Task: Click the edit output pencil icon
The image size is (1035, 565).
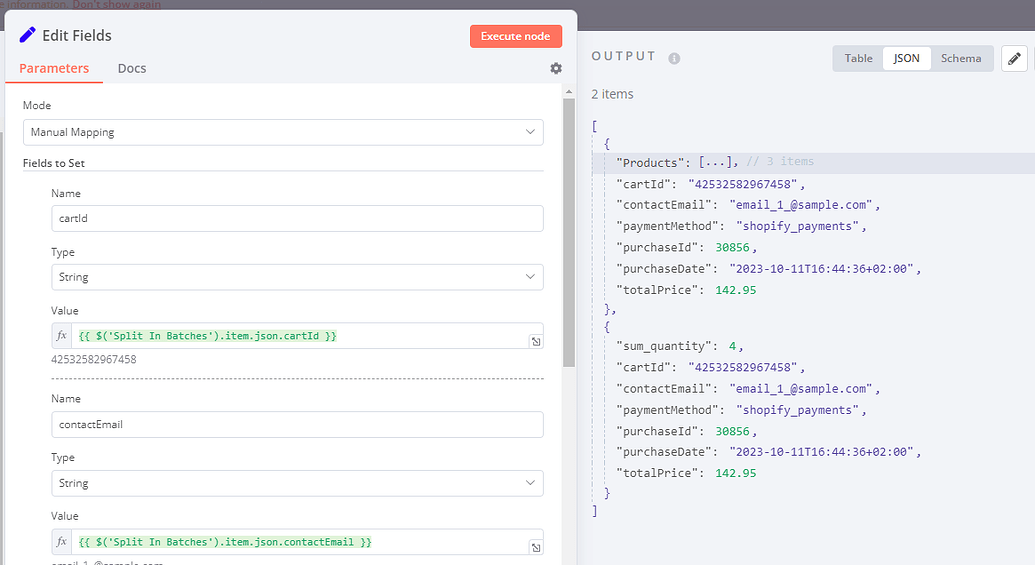Action: click(x=1014, y=59)
